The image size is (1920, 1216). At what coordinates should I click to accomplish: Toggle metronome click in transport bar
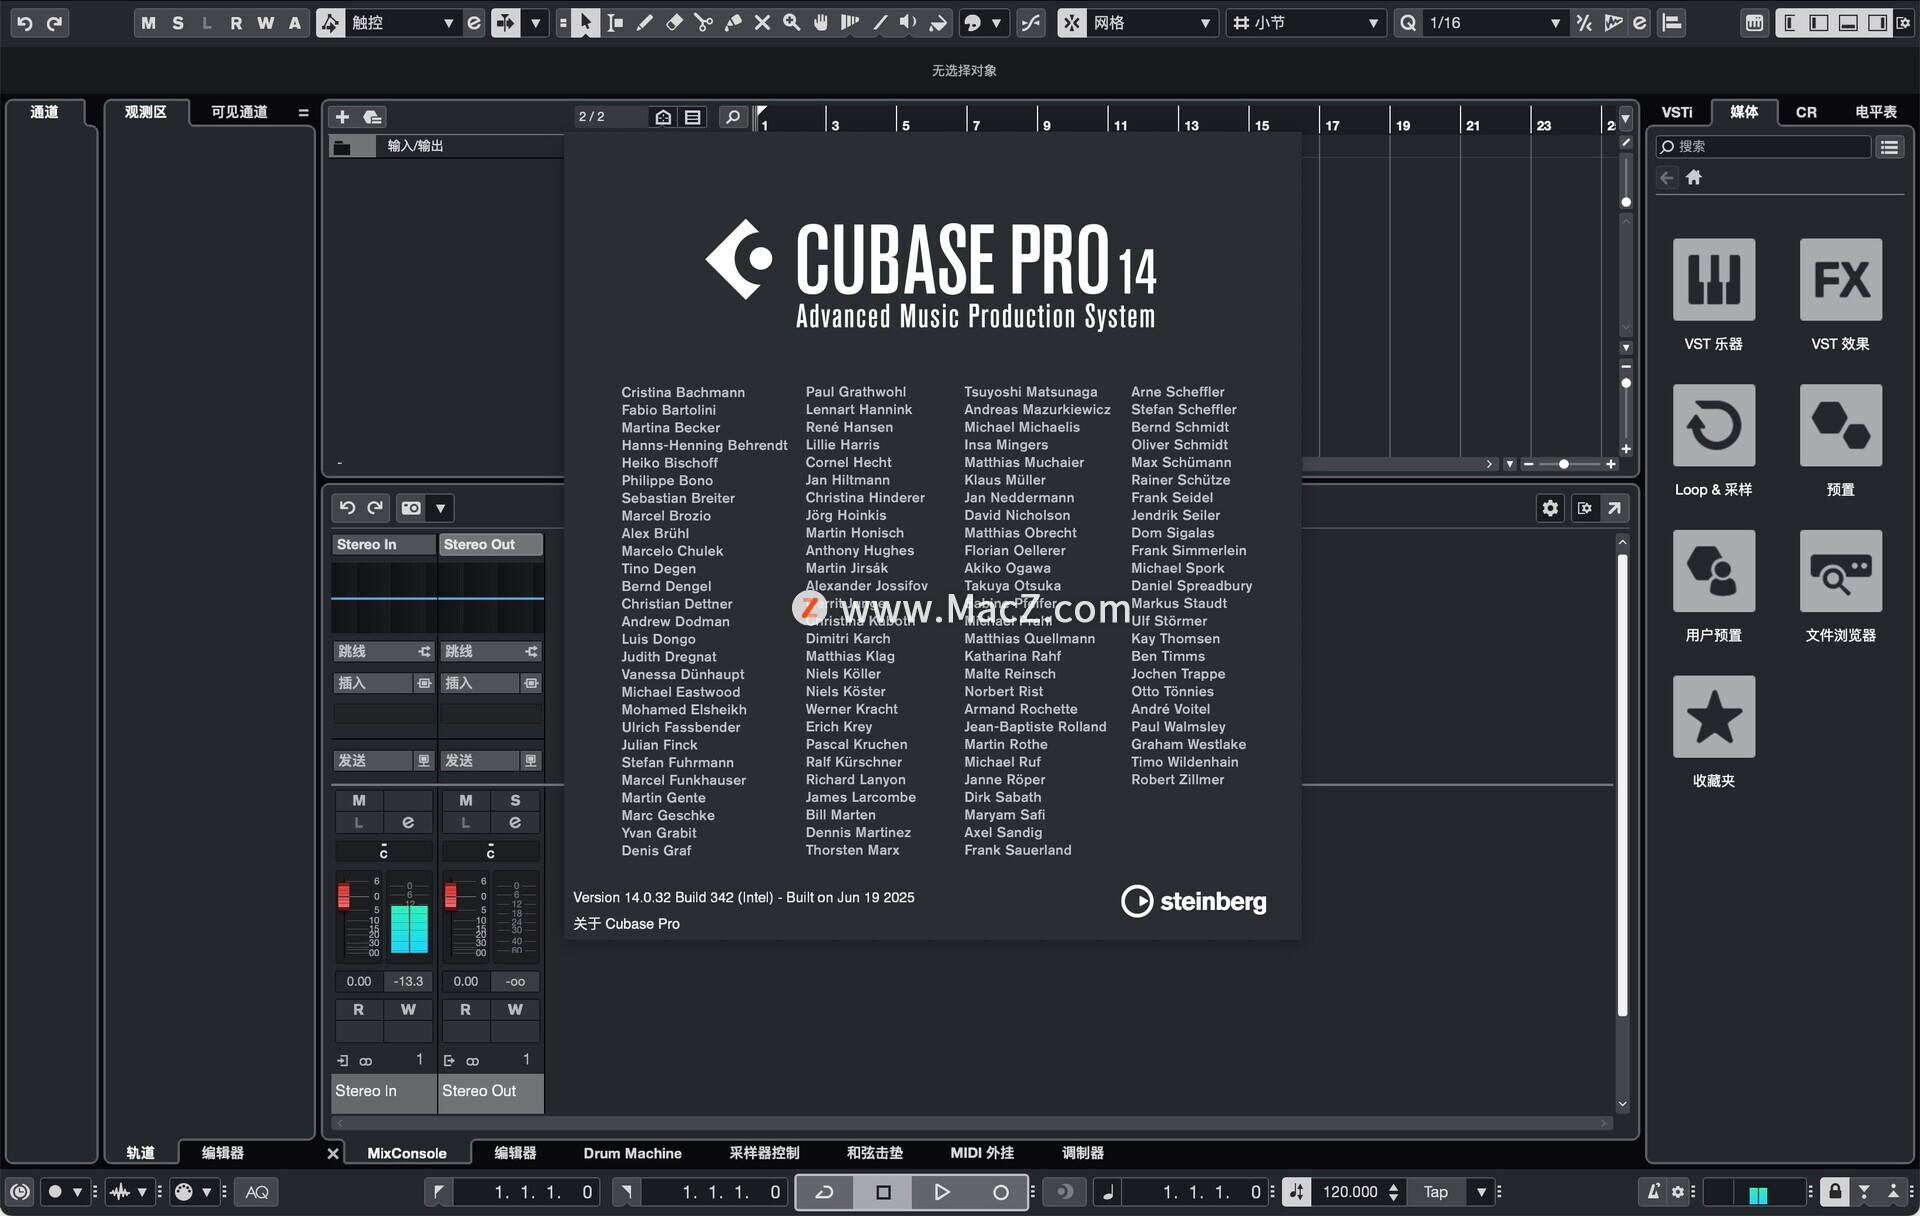1653,1191
